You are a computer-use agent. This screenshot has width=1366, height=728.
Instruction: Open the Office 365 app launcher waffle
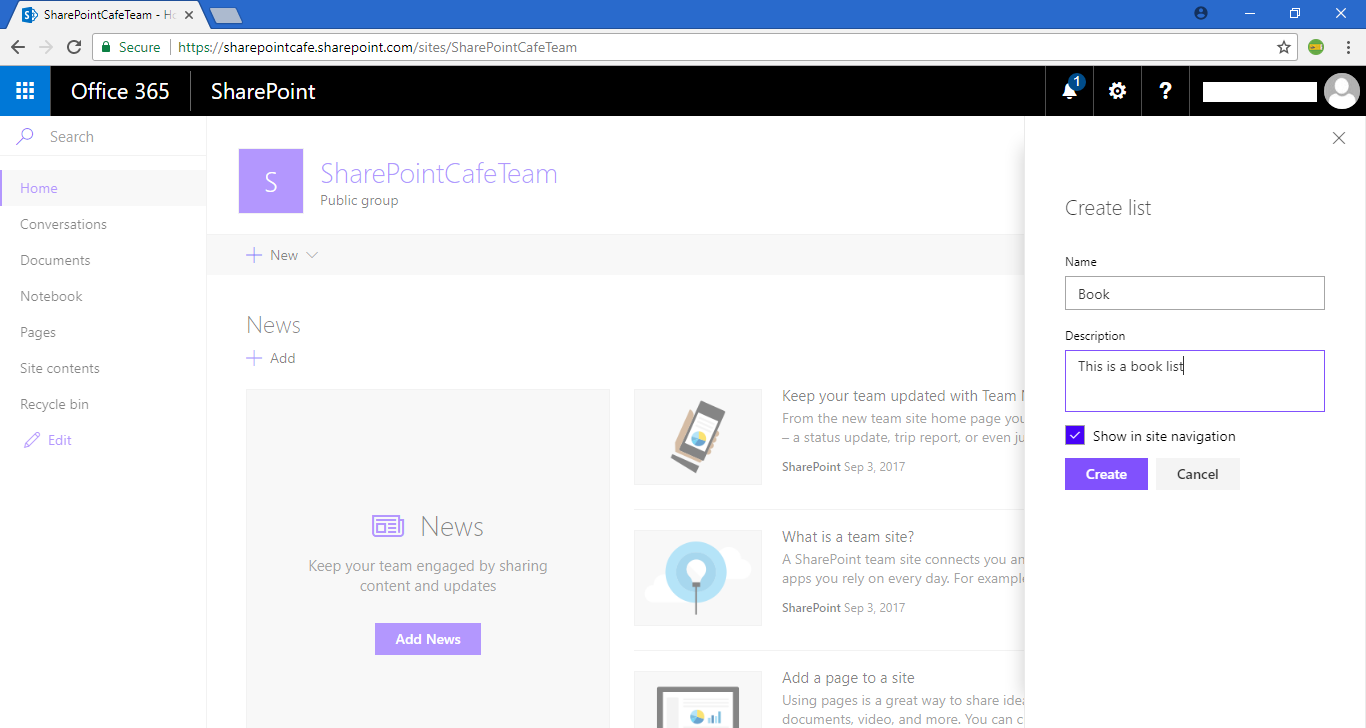pos(25,91)
